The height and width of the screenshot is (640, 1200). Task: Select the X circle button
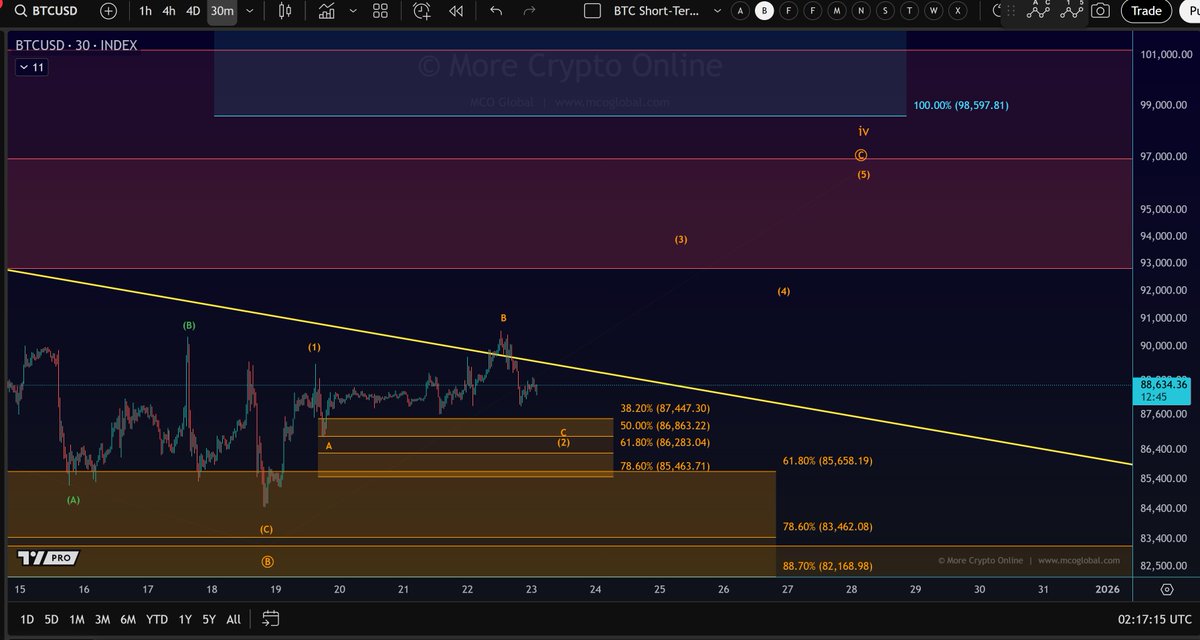click(958, 11)
